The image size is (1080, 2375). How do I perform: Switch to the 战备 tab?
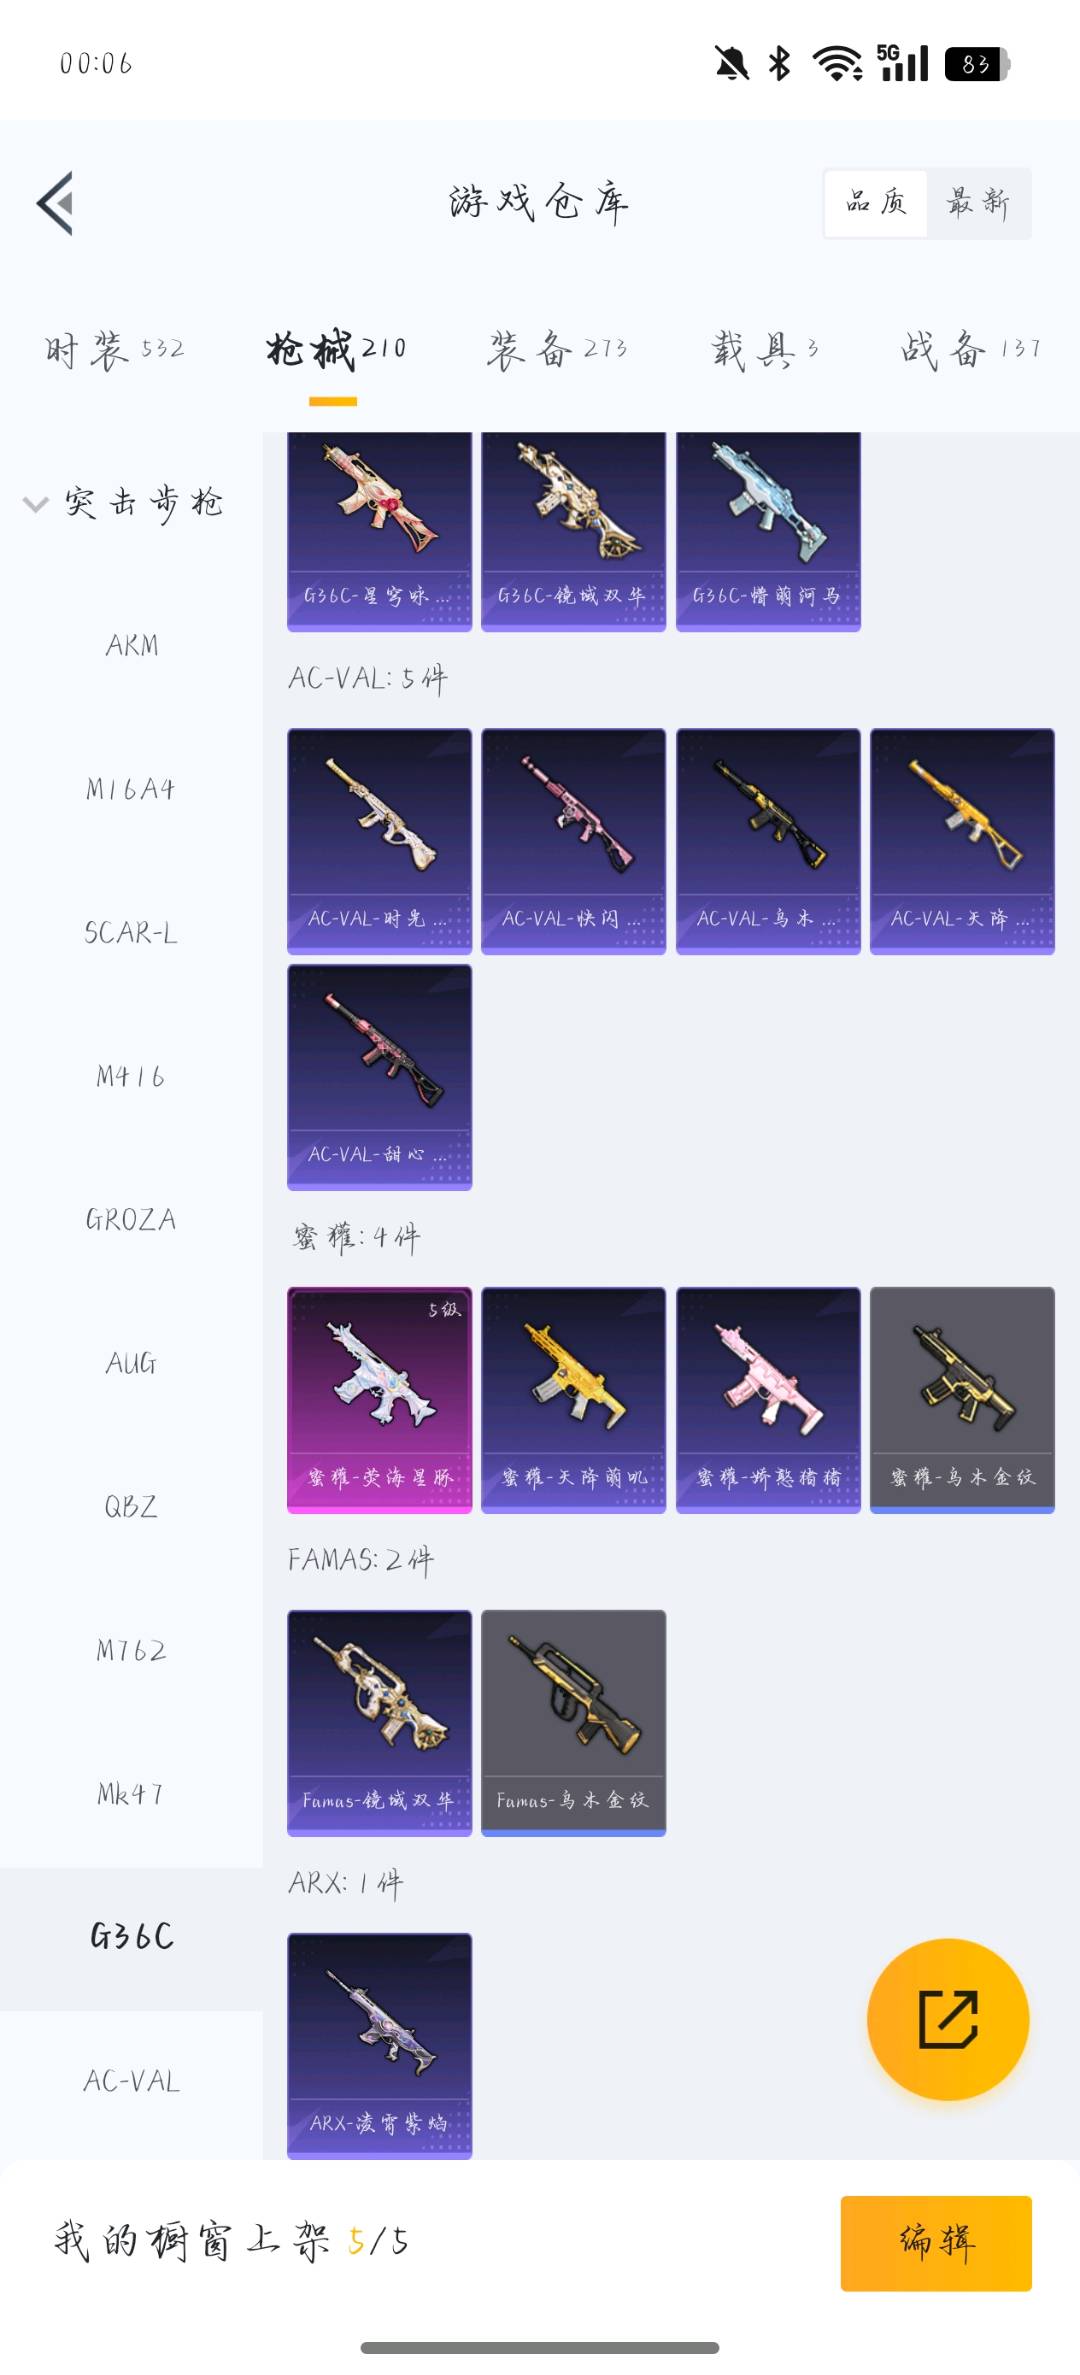click(x=970, y=349)
